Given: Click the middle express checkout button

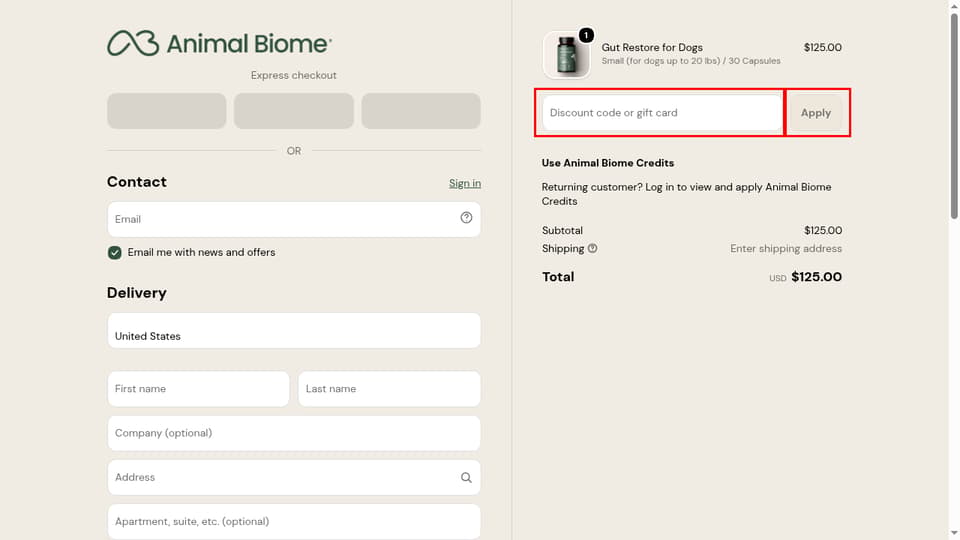Looking at the screenshot, I should coord(294,111).
